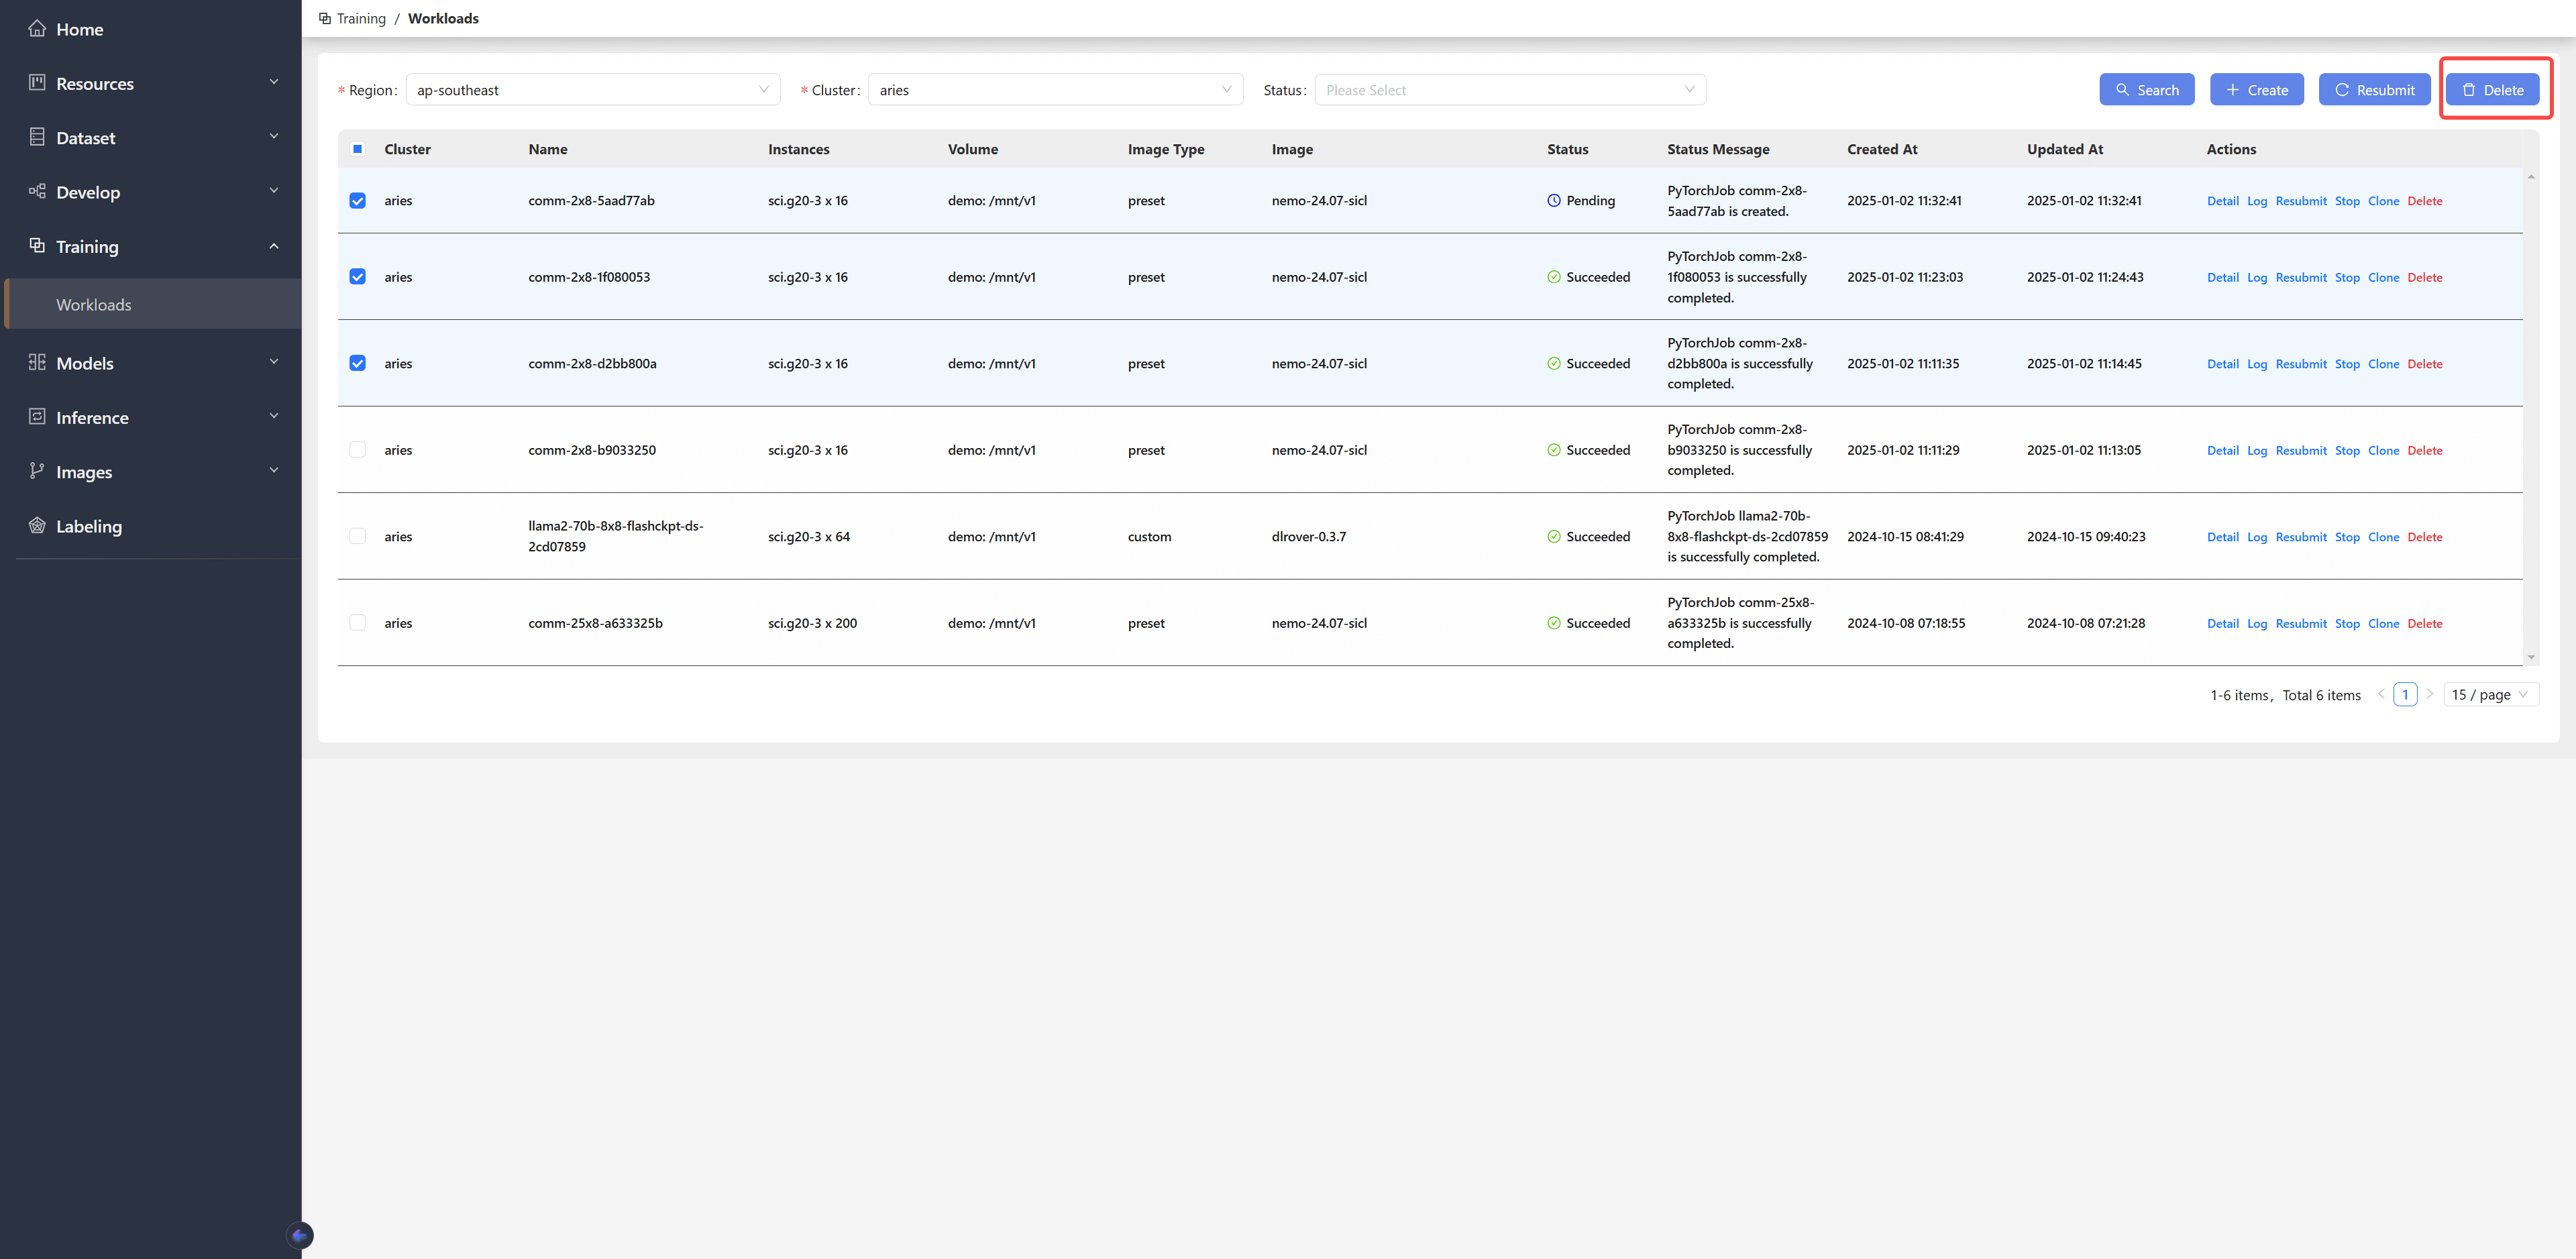Click the top Delete button
This screenshot has width=2576, height=1259.
[x=2493, y=90]
